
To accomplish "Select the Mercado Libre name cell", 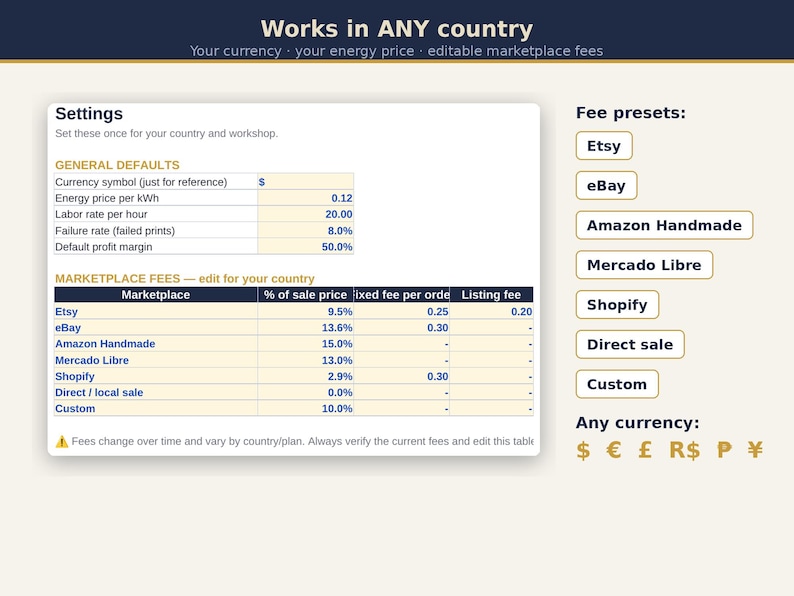I will point(156,360).
